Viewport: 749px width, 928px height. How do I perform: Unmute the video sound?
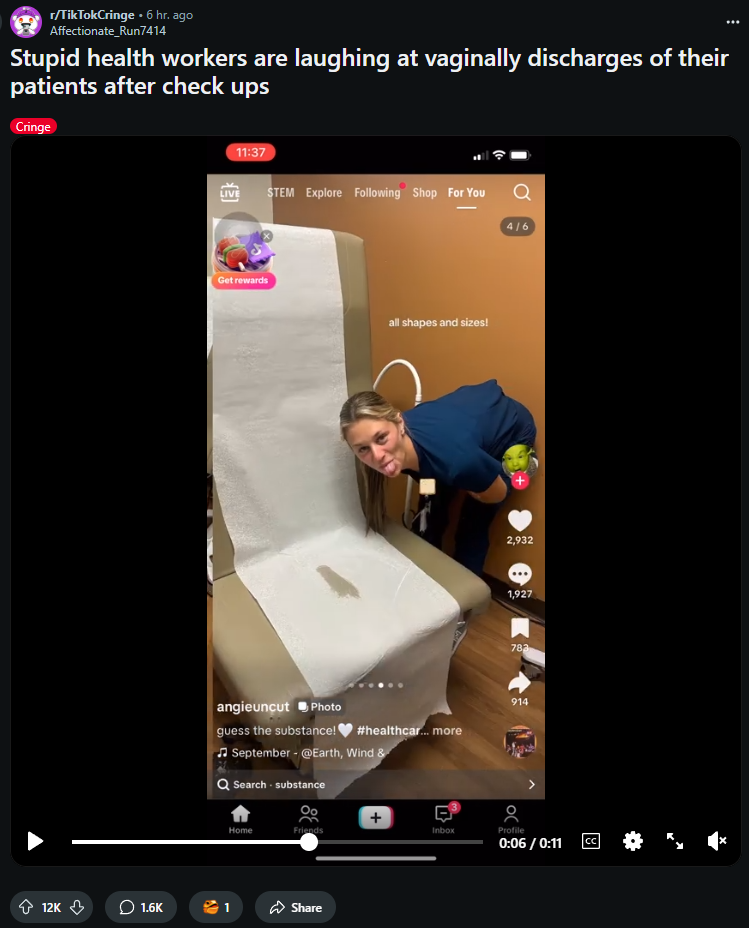[x=716, y=841]
